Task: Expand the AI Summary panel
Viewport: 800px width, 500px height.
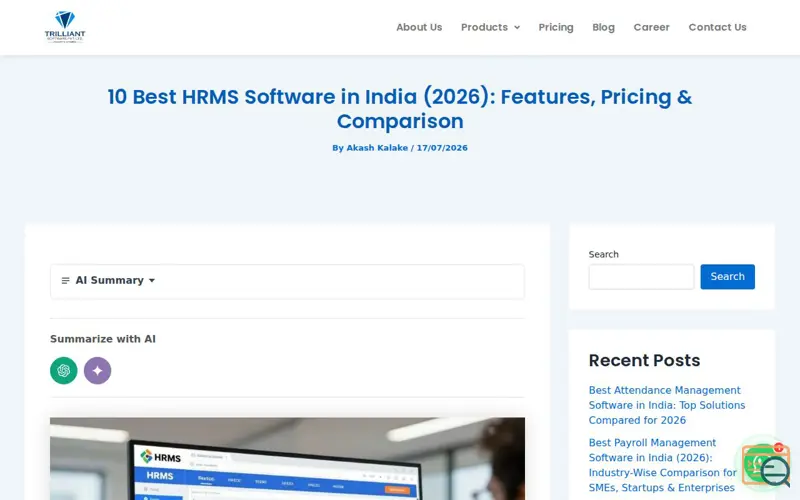Action: tap(287, 281)
